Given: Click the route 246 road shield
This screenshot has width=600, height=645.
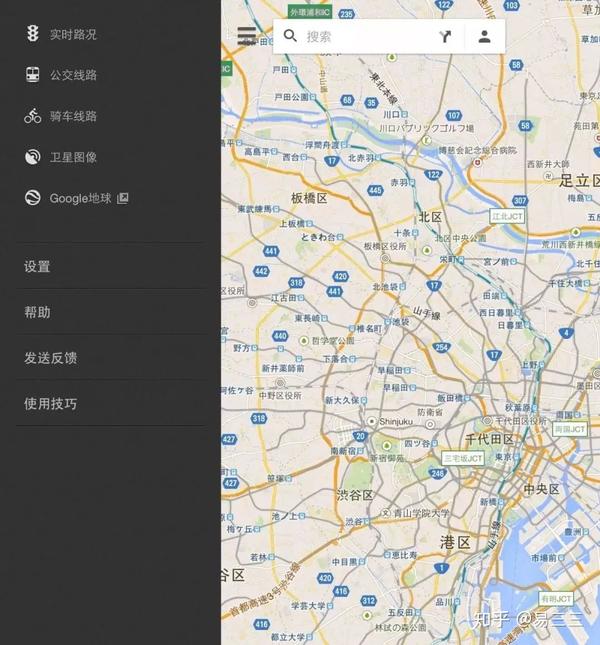Looking at the screenshot, I should click(x=438, y=473).
